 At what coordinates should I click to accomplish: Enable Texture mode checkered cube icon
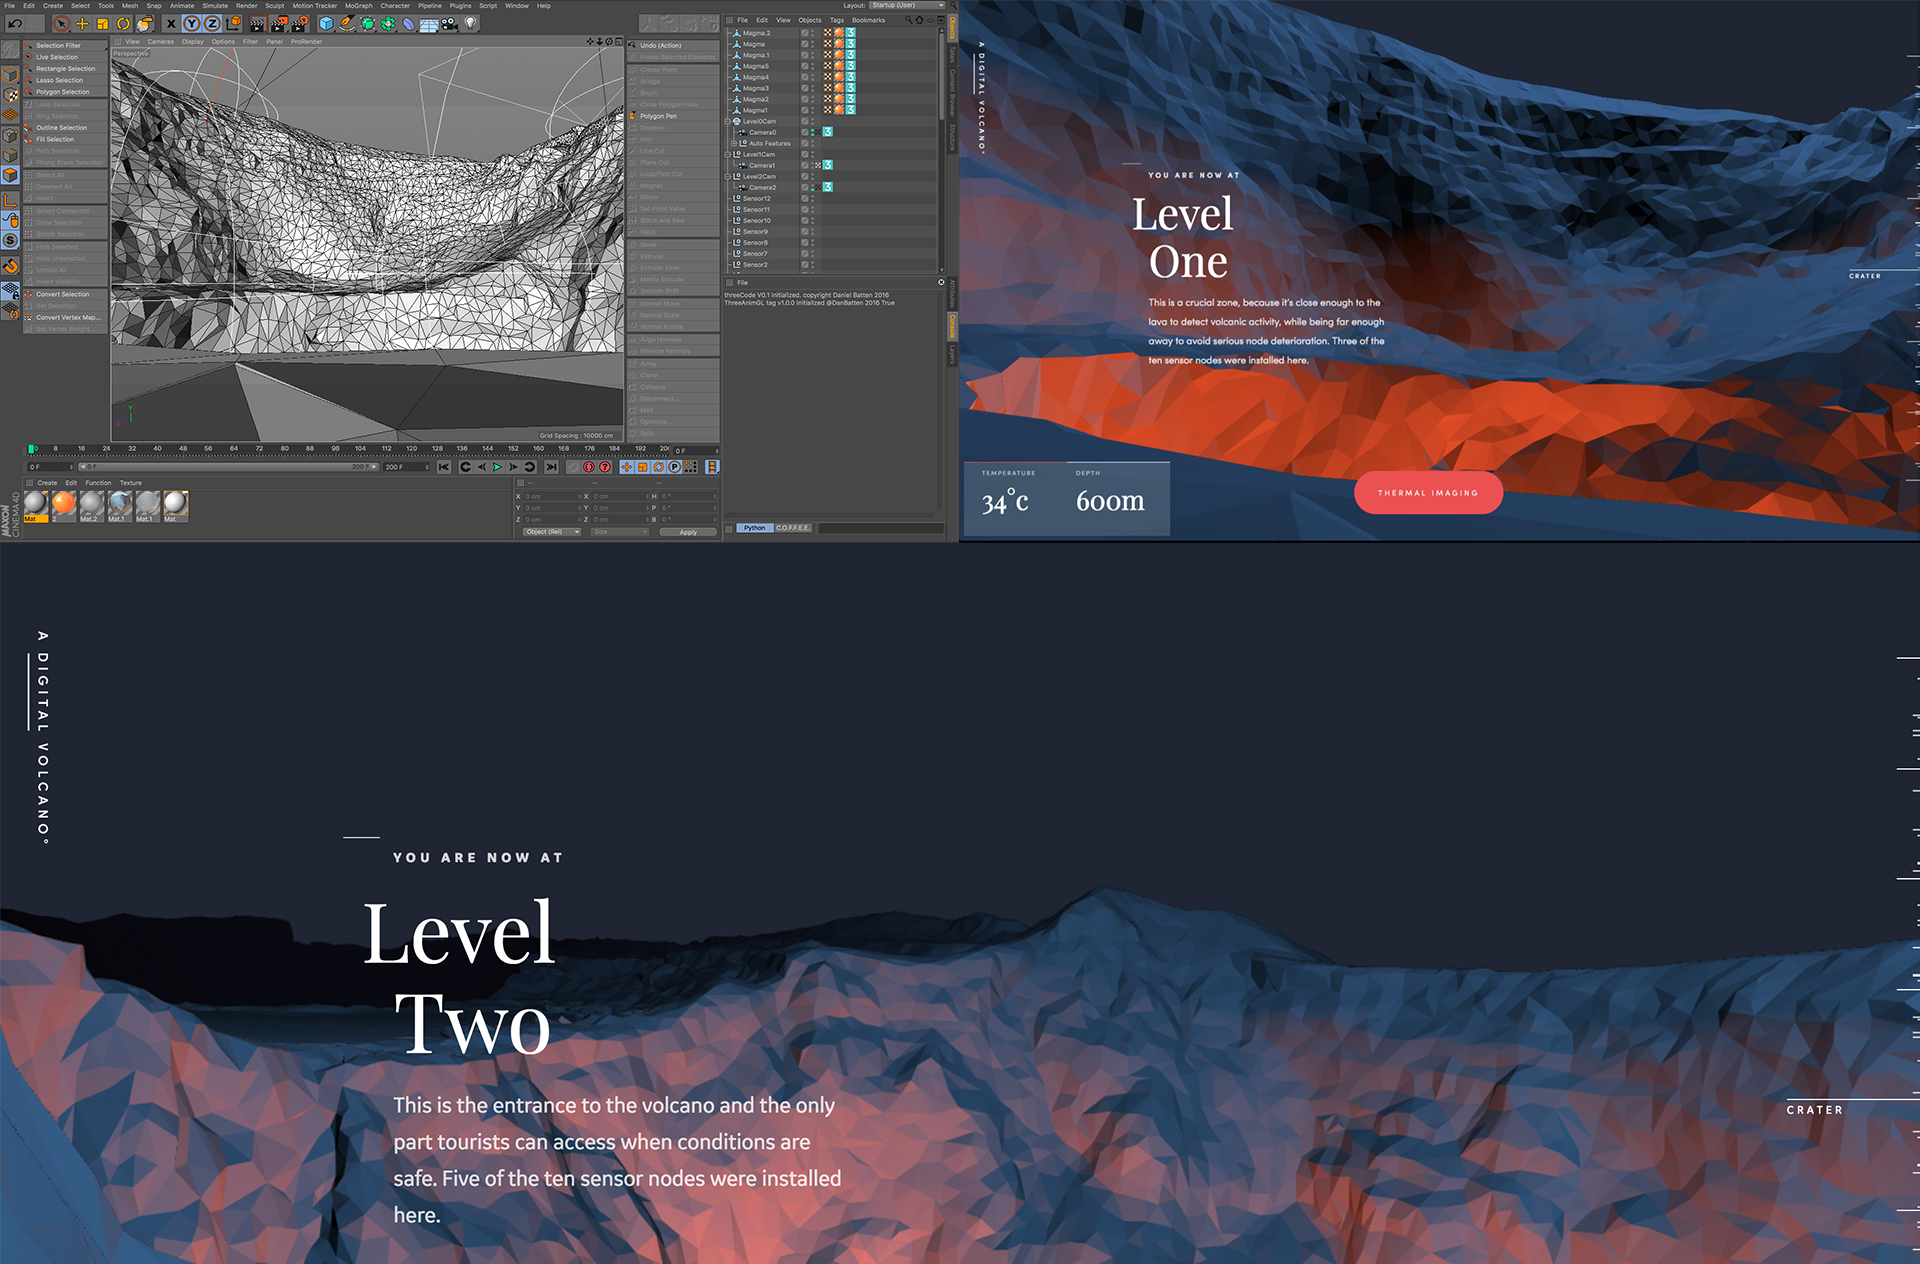(10, 94)
